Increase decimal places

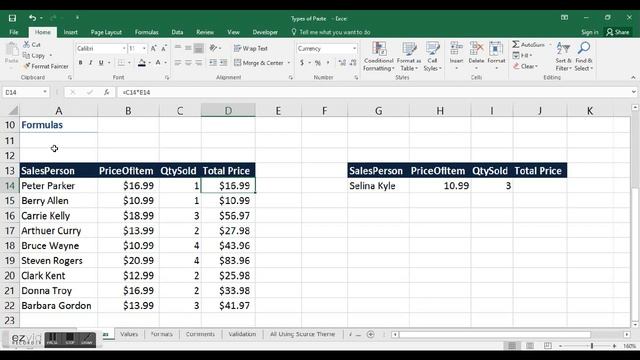[342, 63]
